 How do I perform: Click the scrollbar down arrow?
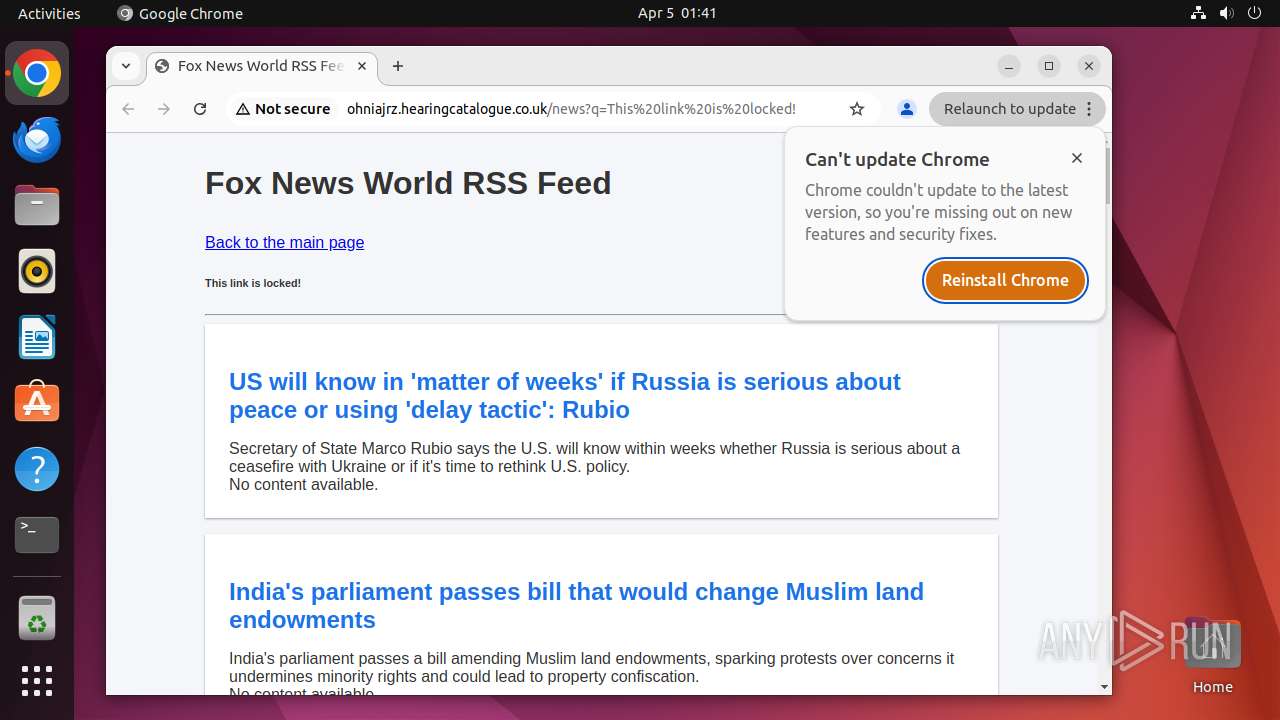coord(1105,687)
